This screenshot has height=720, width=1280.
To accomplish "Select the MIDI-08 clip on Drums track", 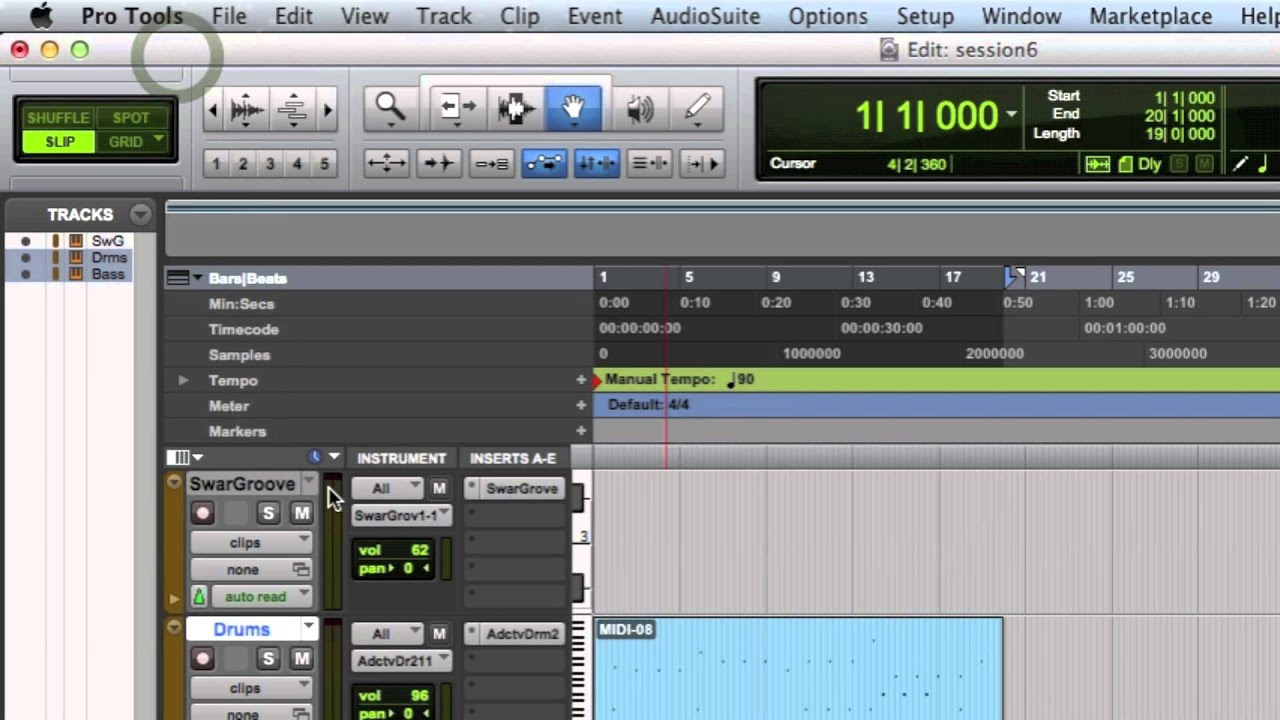I will click(798, 669).
